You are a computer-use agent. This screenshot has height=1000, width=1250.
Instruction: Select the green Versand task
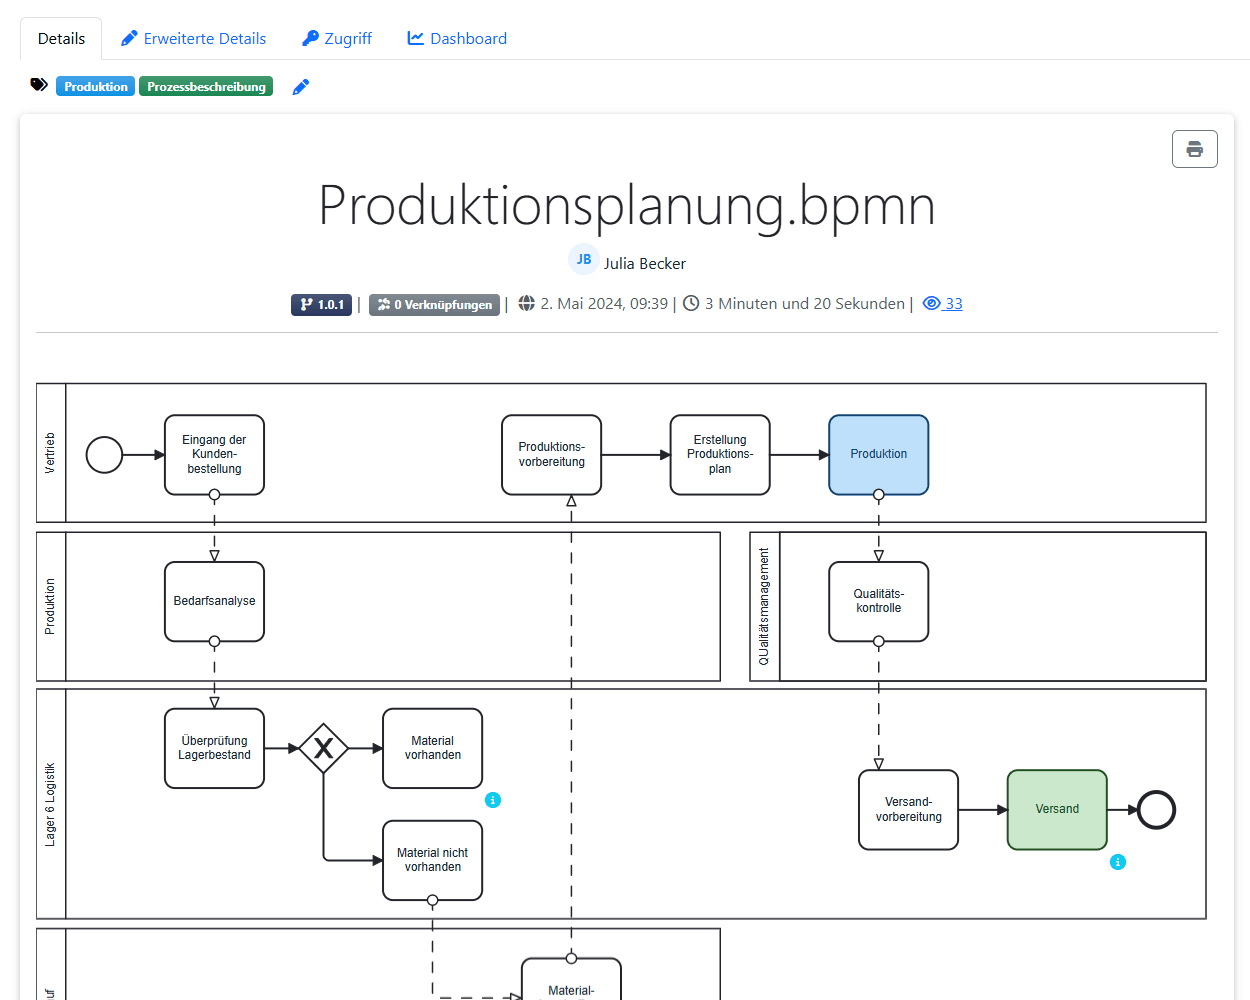[1057, 810]
